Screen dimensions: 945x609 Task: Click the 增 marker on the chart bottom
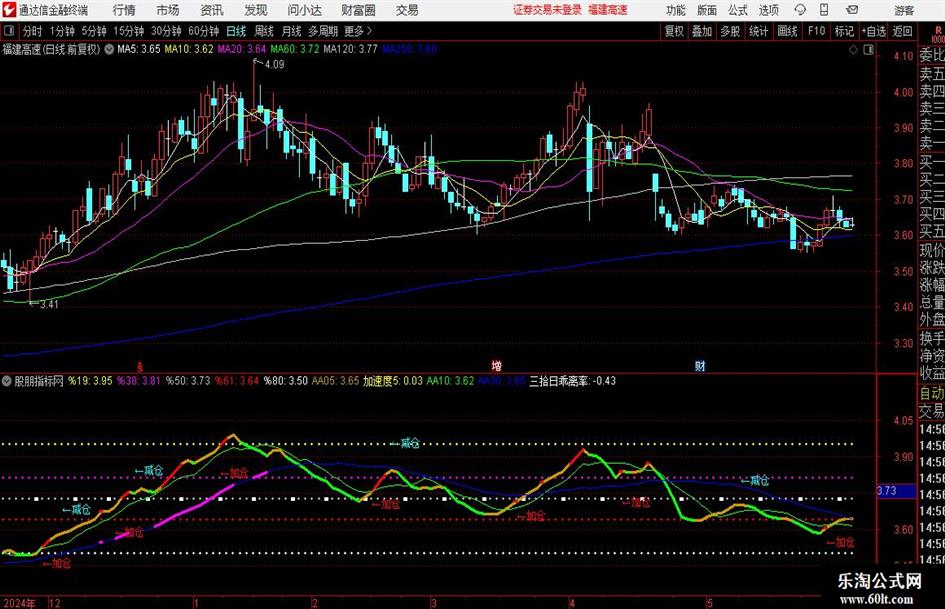pyautogui.click(x=496, y=366)
